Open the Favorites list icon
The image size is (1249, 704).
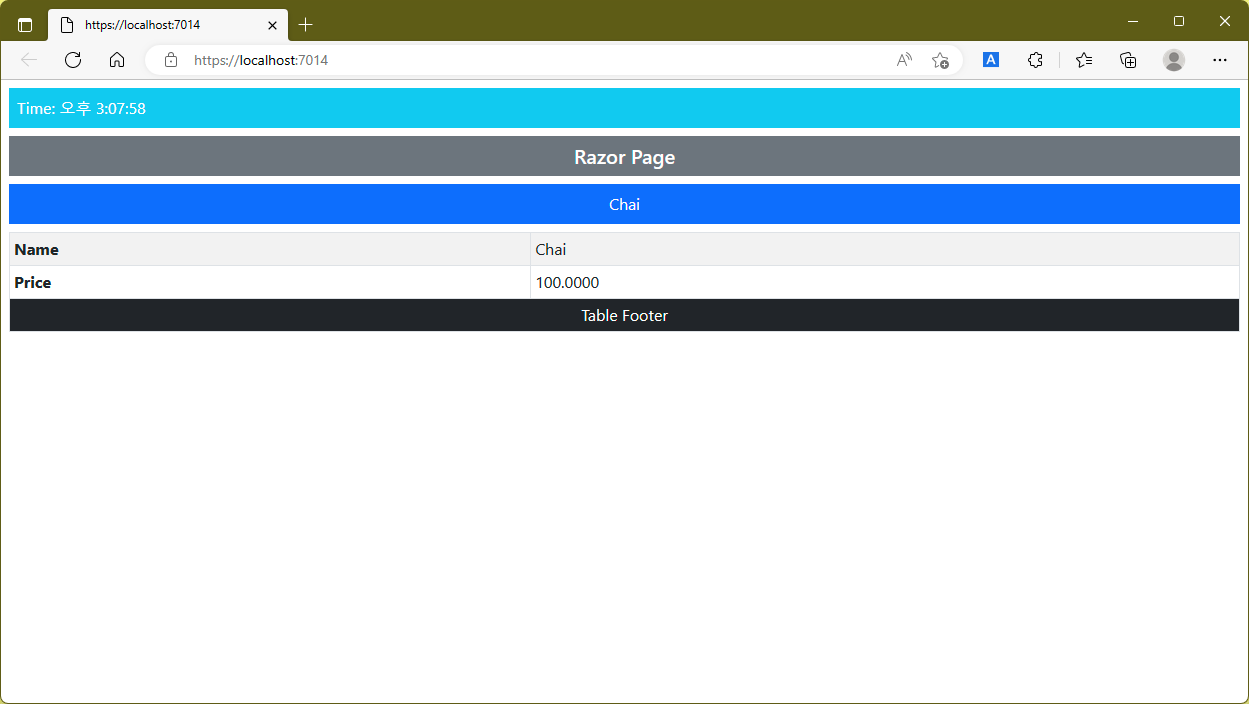[x=1084, y=60]
